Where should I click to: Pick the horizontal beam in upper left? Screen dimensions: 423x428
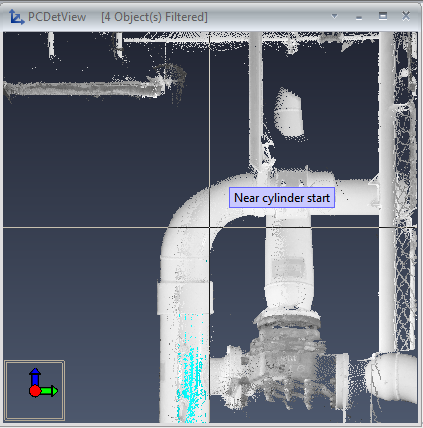point(83,89)
